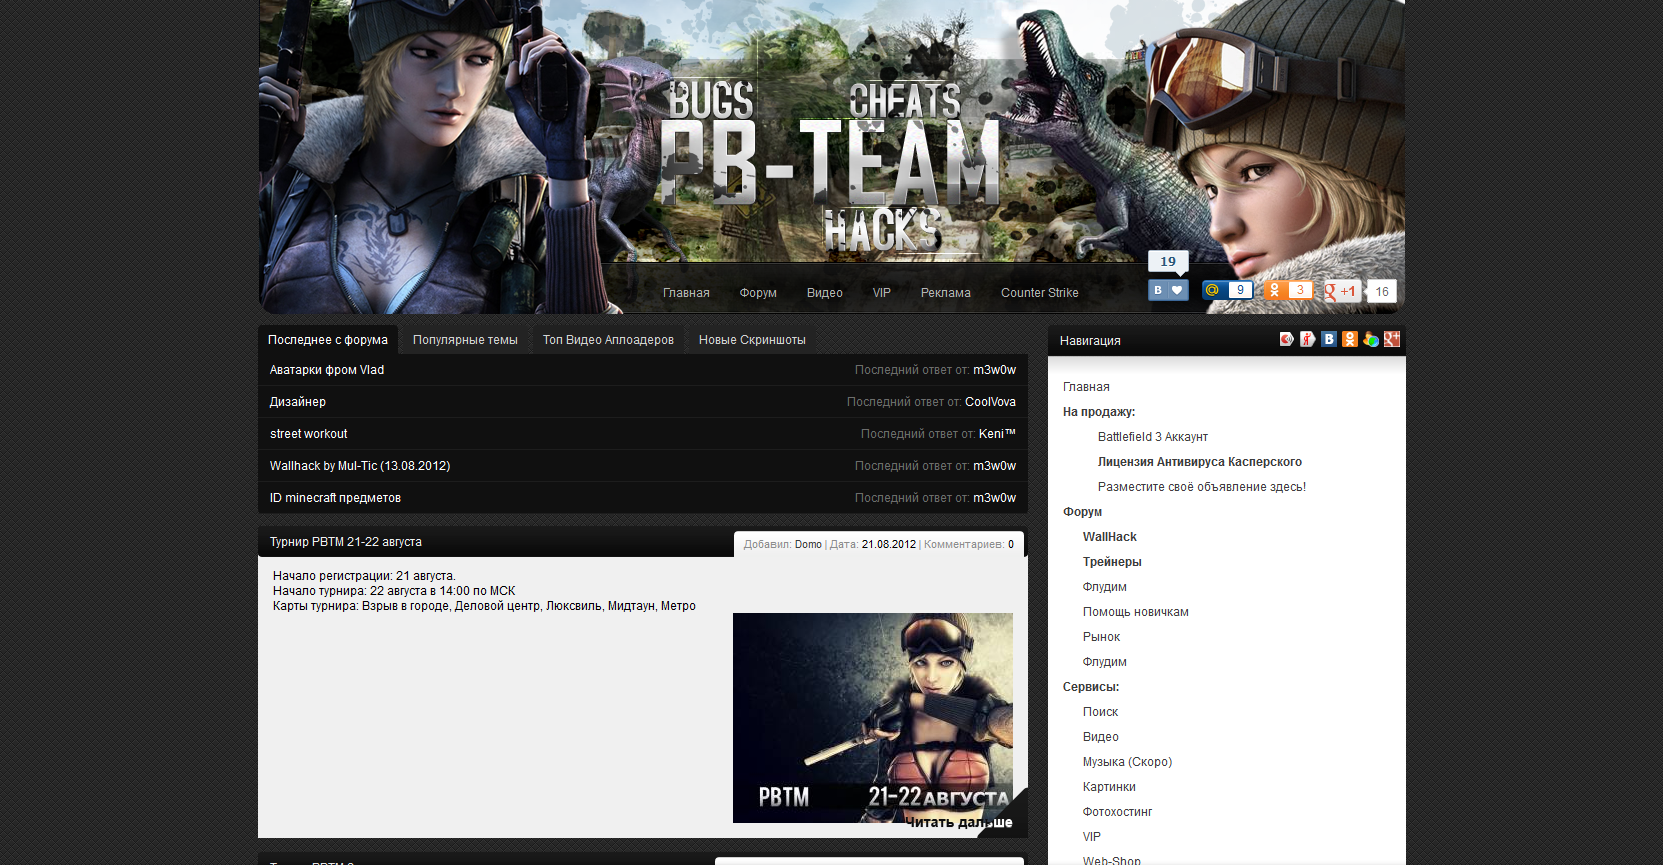Open the Wallhack by Mul-Tic (13.08.2012) topic
Screen dimensions: 1663x865
(360, 466)
